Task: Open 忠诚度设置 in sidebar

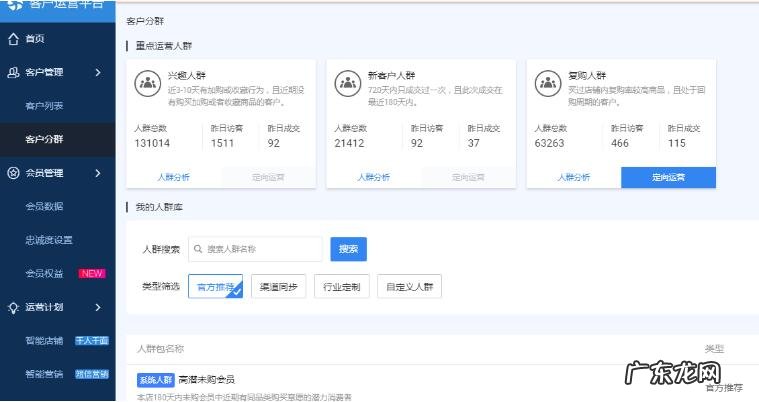Action: (x=49, y=240)
